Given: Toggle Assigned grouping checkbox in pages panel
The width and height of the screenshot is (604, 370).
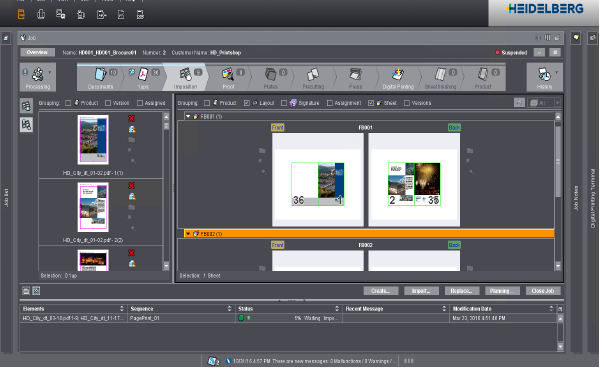Looking at the screenshot, I should click(x=140, y=103).
